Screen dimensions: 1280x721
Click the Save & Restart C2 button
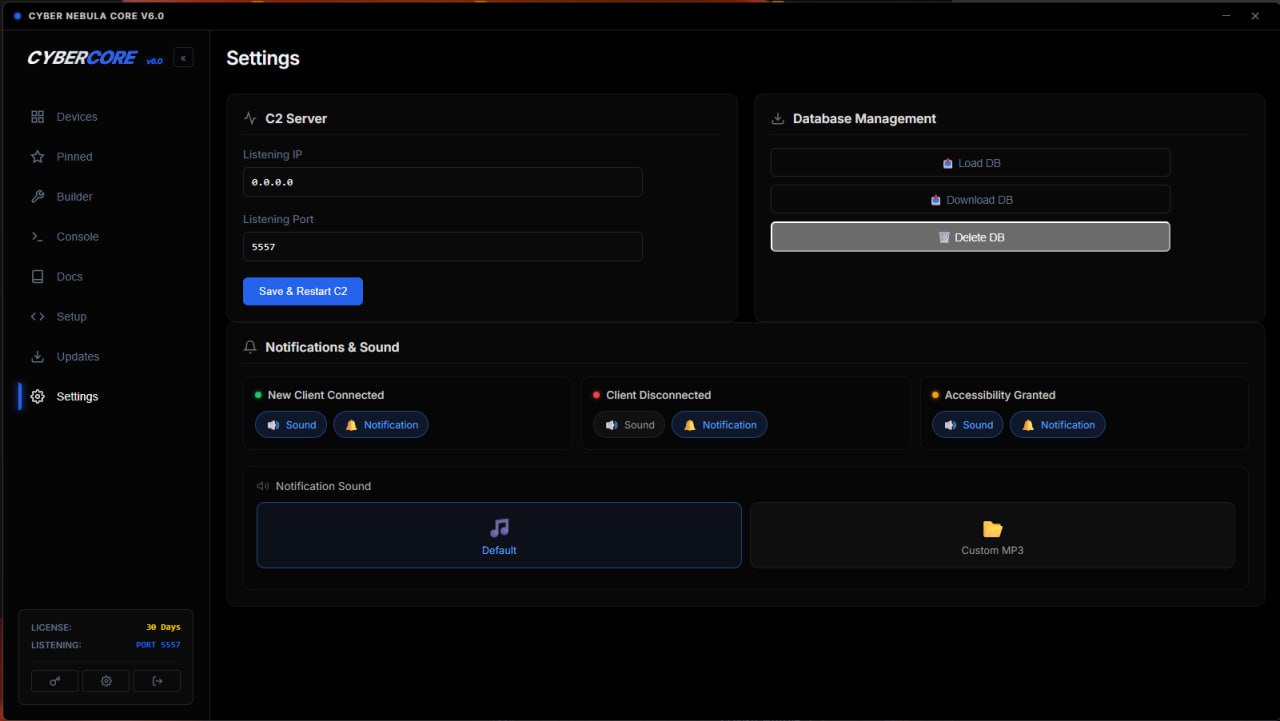pyautogui.click(x=303, y=291)
